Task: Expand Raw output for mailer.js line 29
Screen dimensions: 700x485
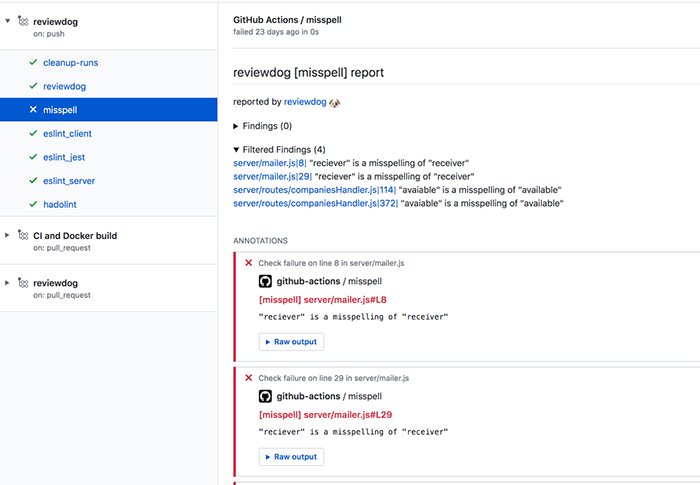Action: pos(291,457)
